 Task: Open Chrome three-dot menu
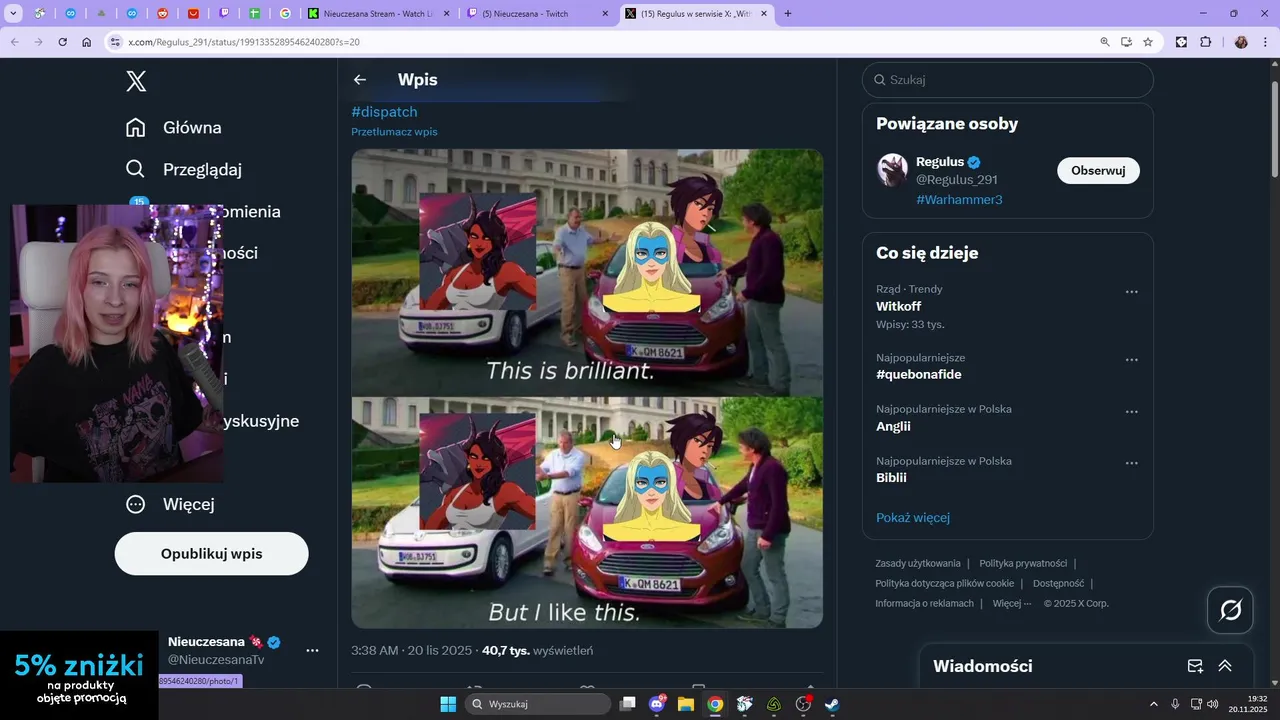click(x=1266, y=42)
